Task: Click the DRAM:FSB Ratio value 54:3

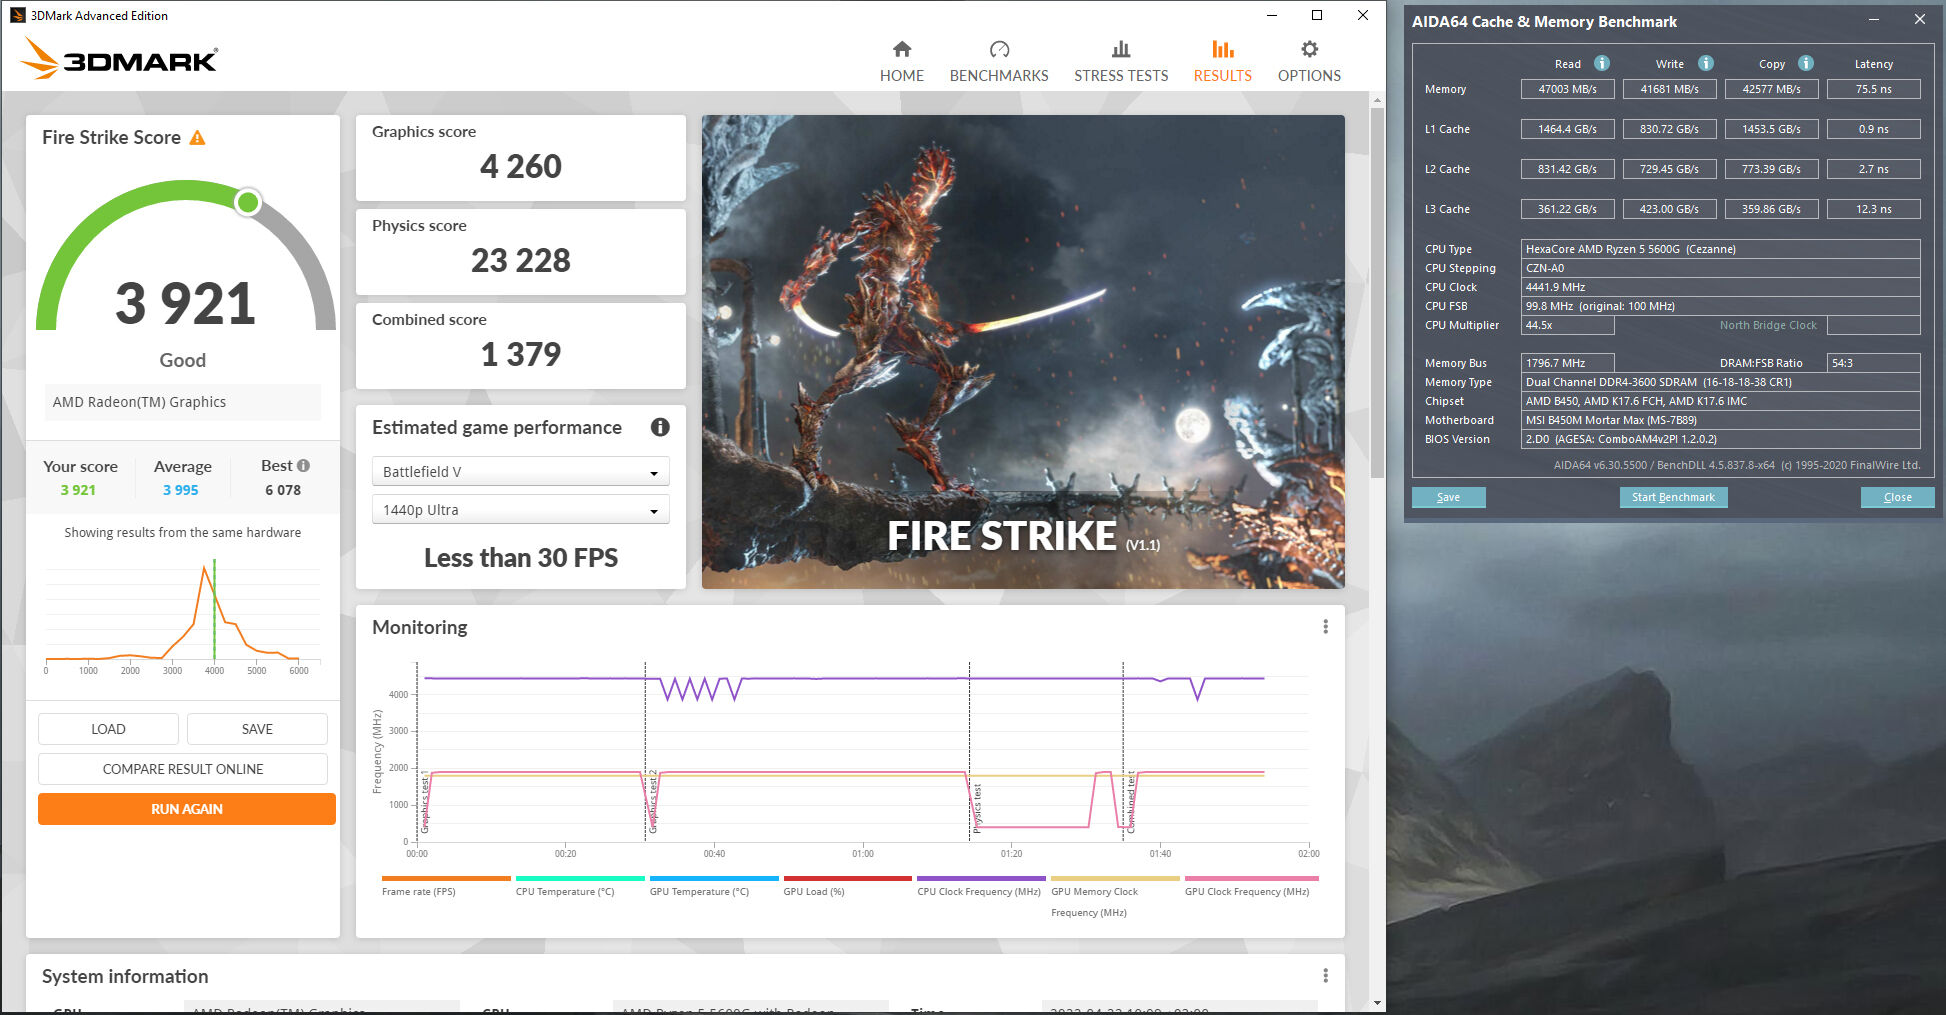Action: tap(1873, 363)
